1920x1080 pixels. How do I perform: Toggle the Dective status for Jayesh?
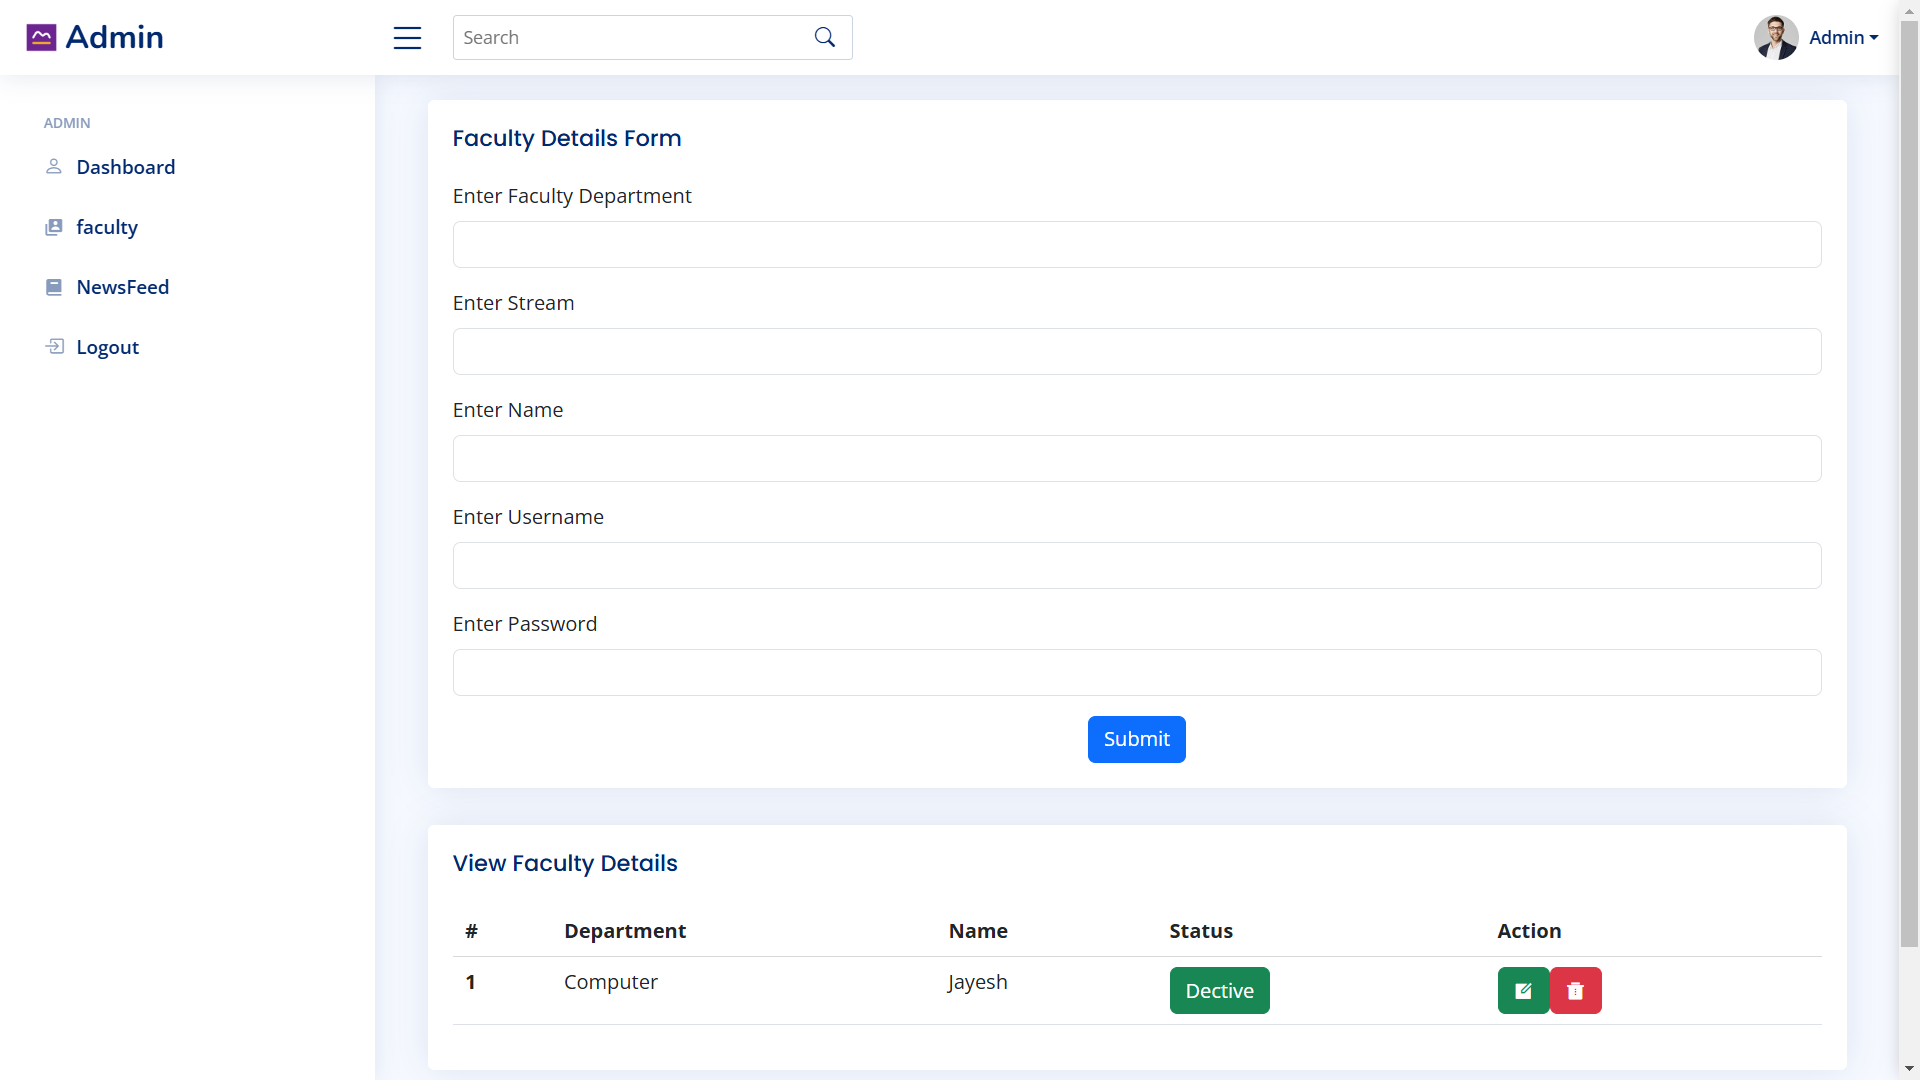pyautogui.click(x=1219, y=990)
